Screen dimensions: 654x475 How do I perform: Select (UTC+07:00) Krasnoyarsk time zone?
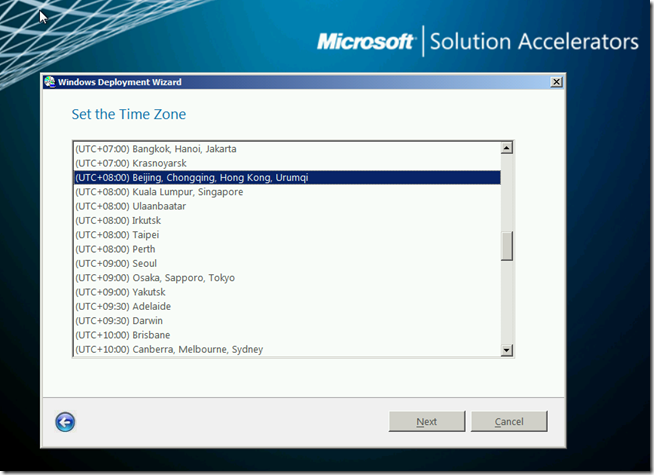click(287, 163)
